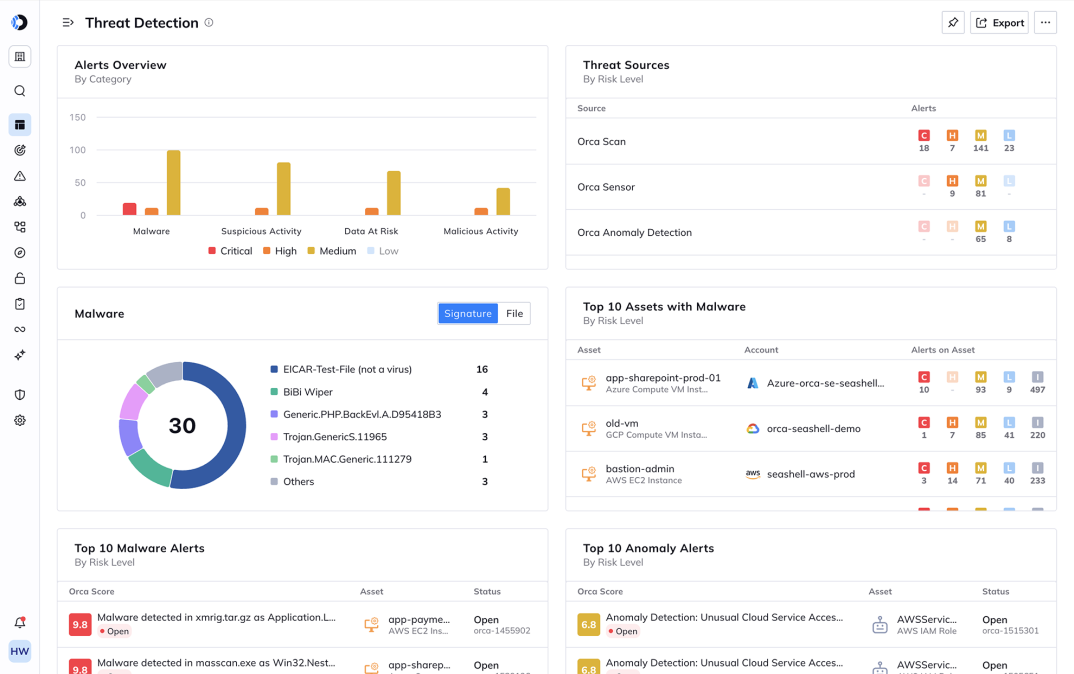Image resolution: width=1074 pixels, height=674 pixels.
Task: Open the shield icon in sidebar
Action: [20, 395]
